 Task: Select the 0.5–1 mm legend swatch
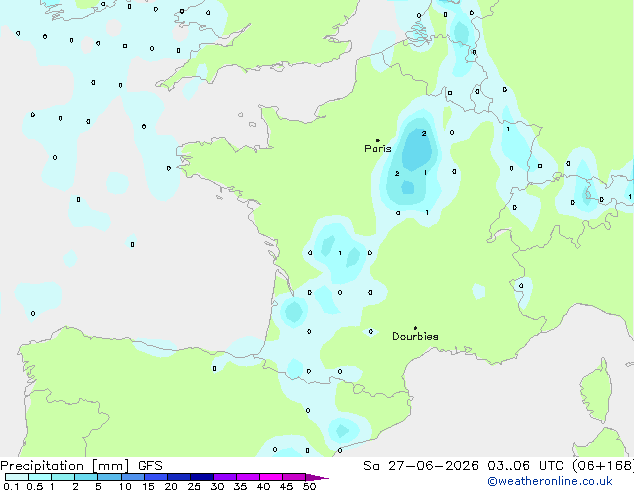[40, 477]
